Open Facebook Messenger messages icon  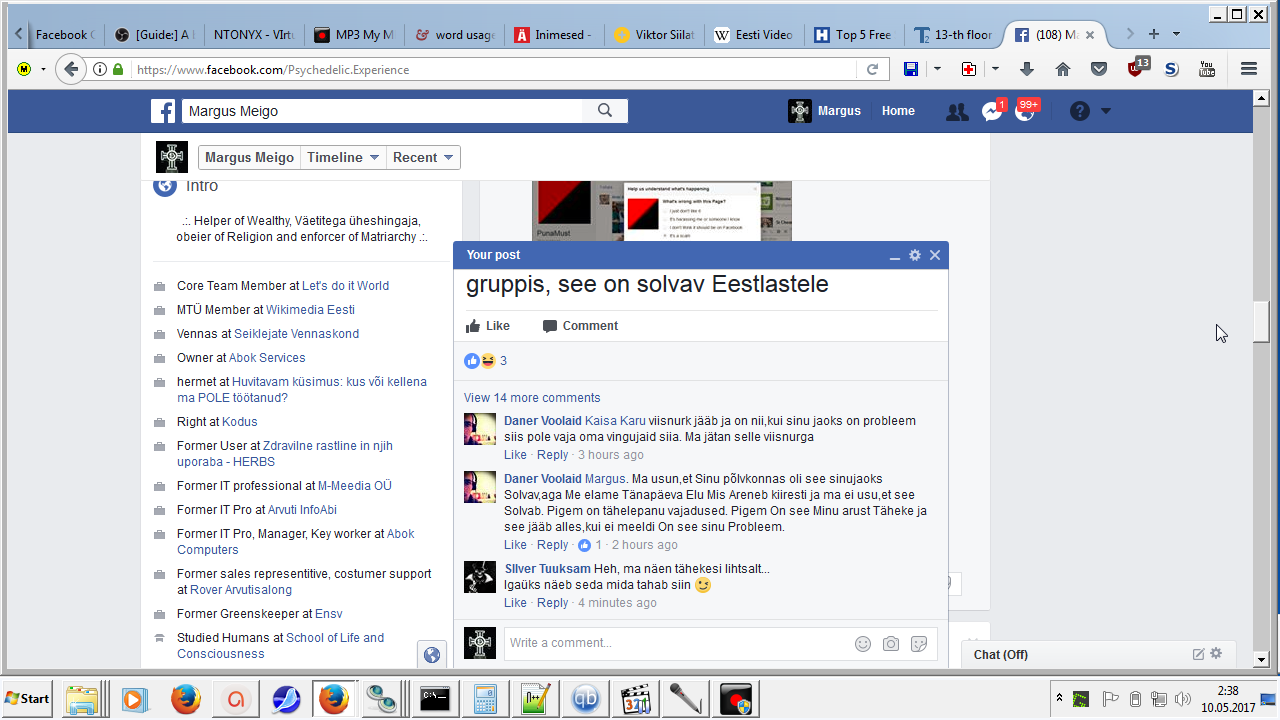point(992,112)
